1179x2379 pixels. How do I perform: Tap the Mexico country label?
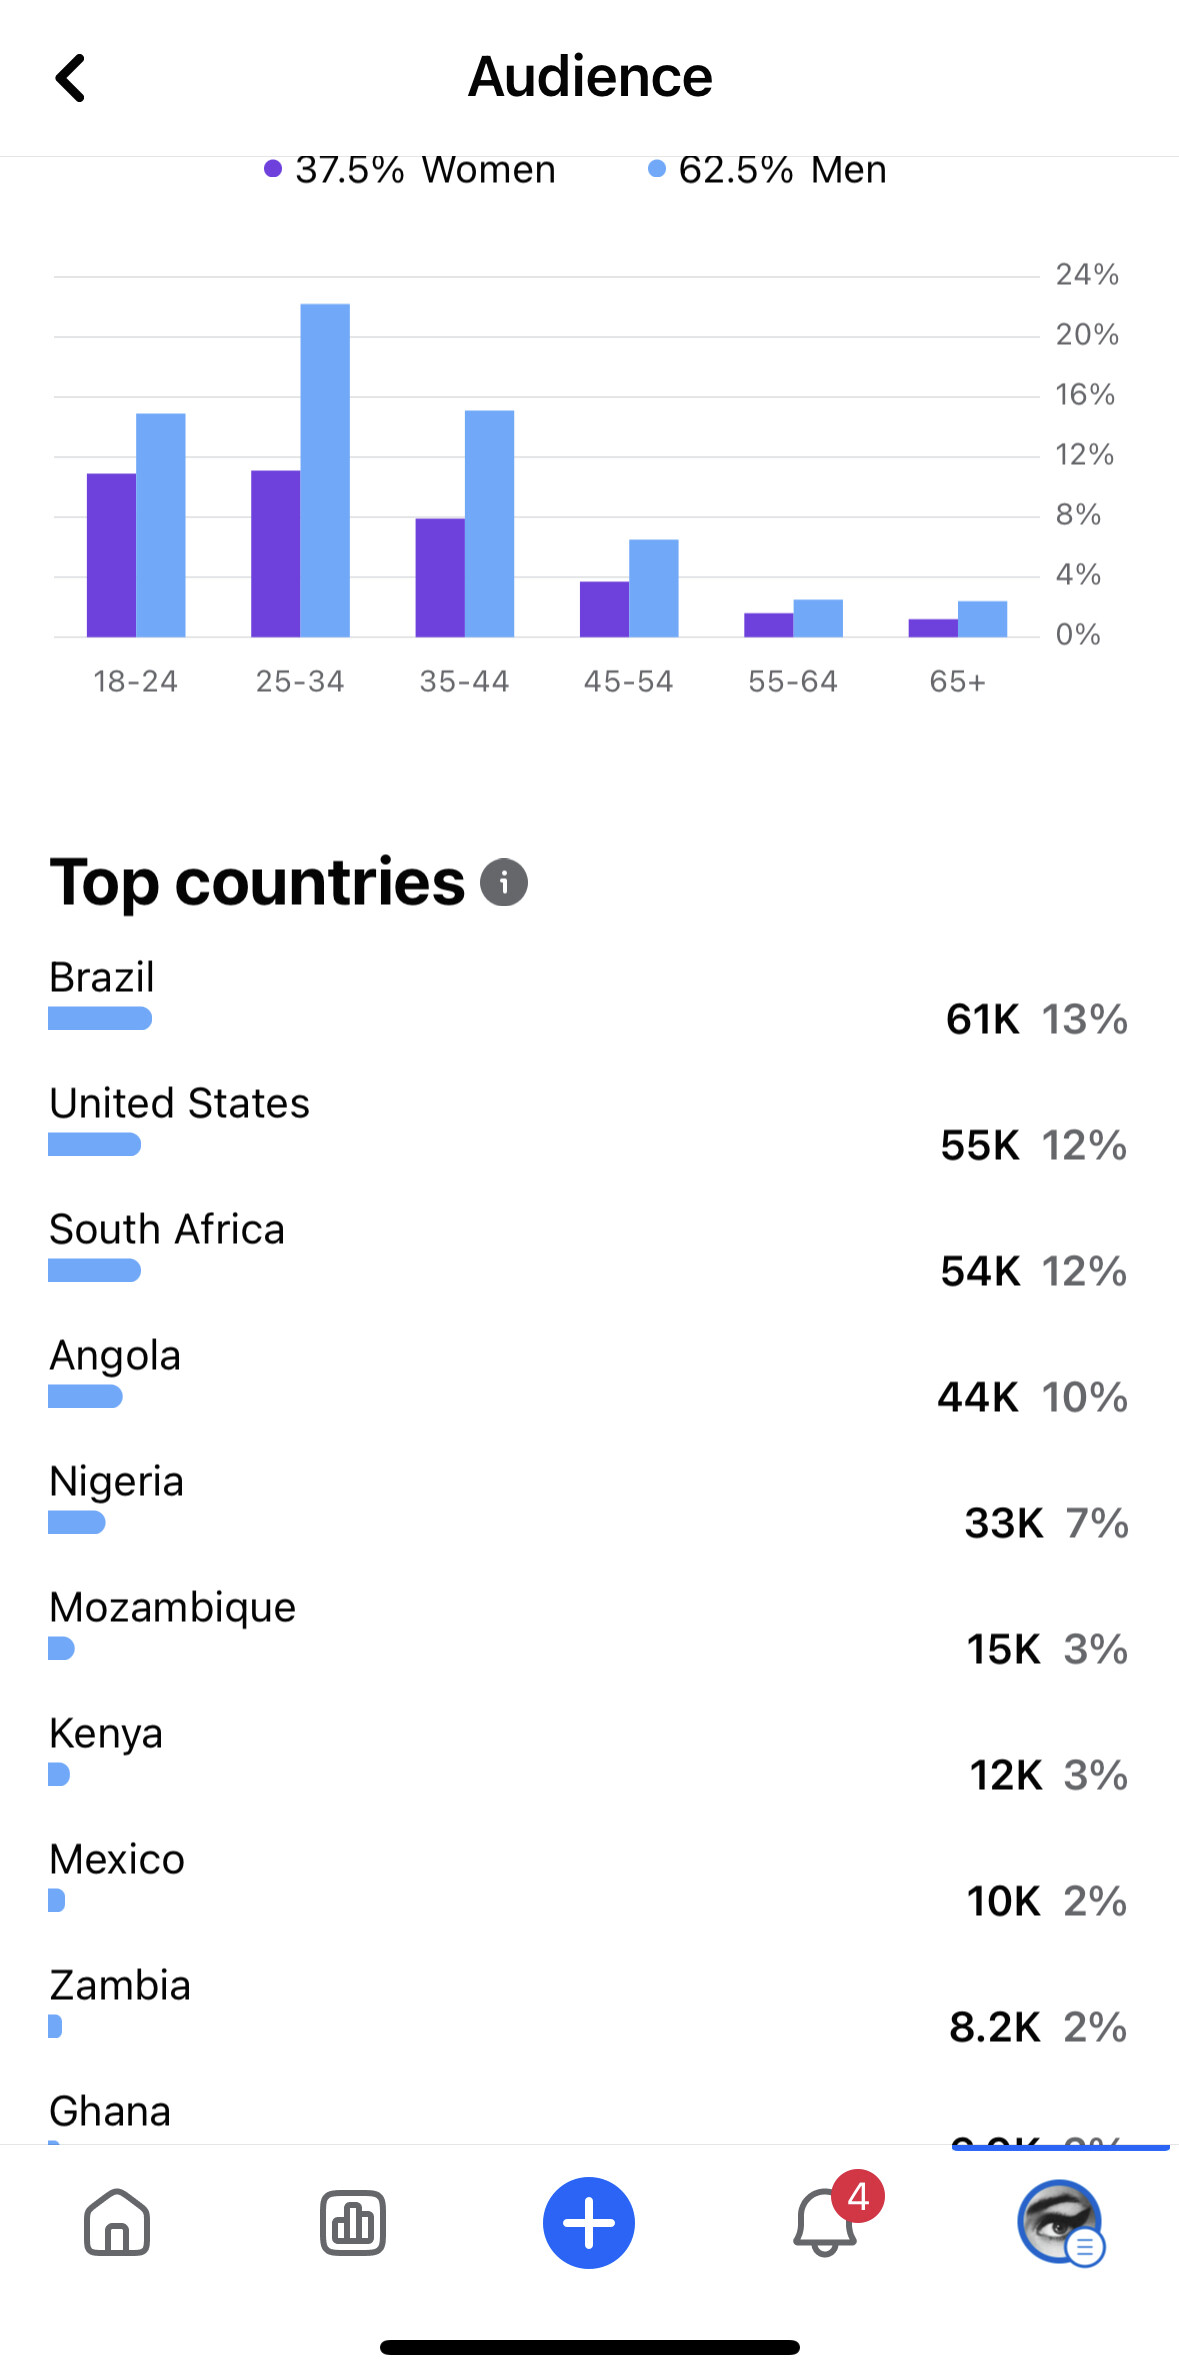[118, 1859]
